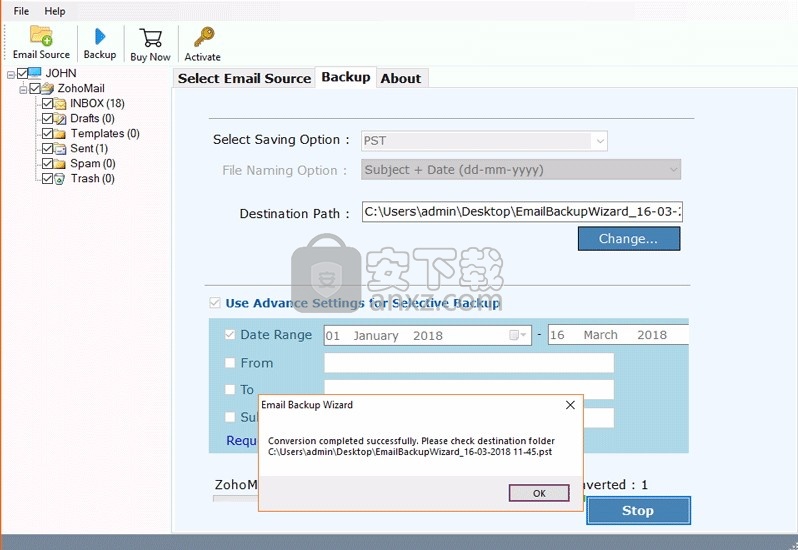Open the Activate key icon
Image resolution: width=798 pixels, height=550 pixels.
(x=204, y=37)
